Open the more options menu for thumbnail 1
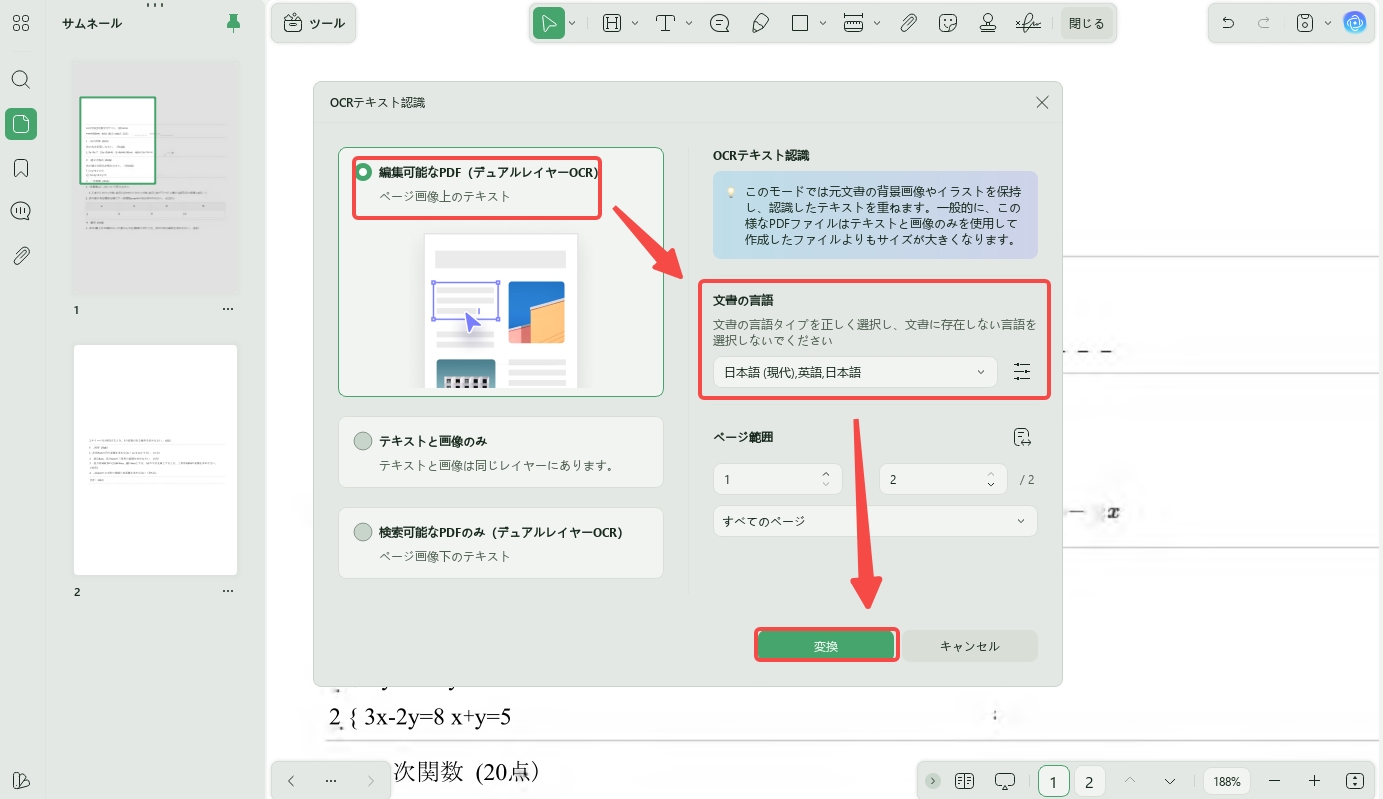 228,310
